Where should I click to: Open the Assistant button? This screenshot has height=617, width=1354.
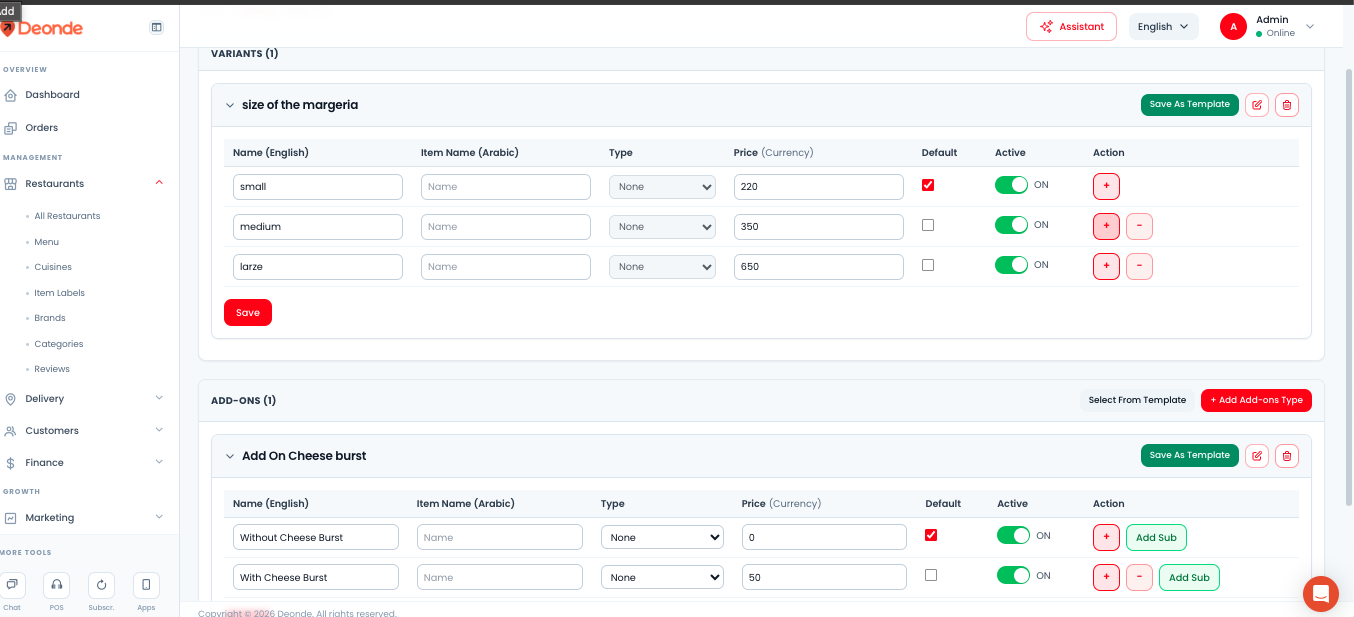point(1071,27)
